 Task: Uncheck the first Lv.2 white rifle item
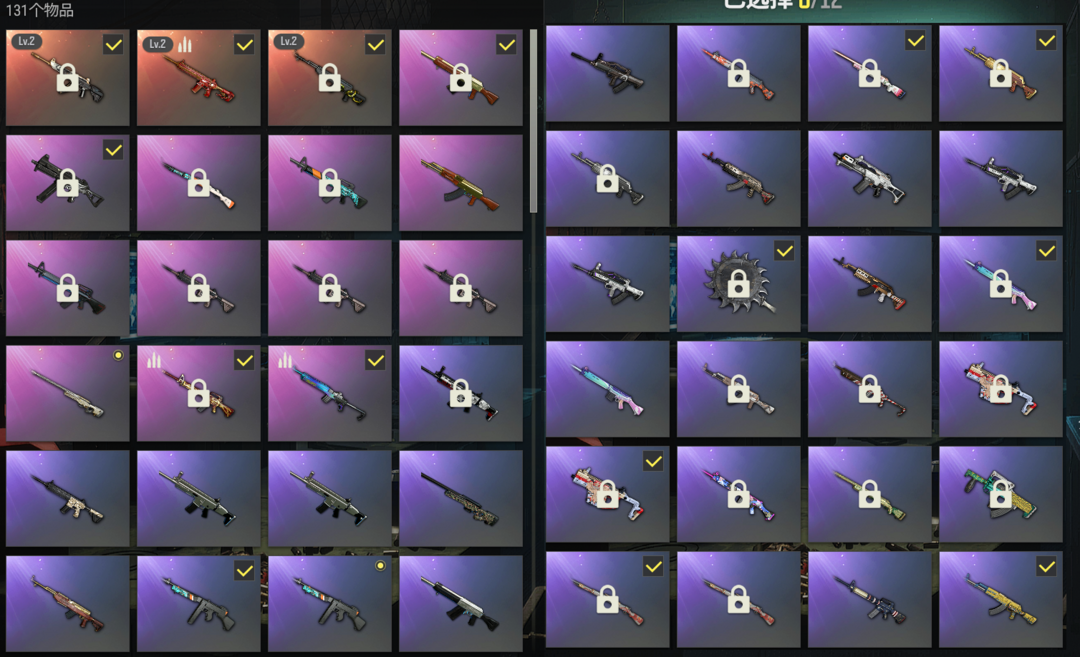pyautogui.click(x=113, y=45)
